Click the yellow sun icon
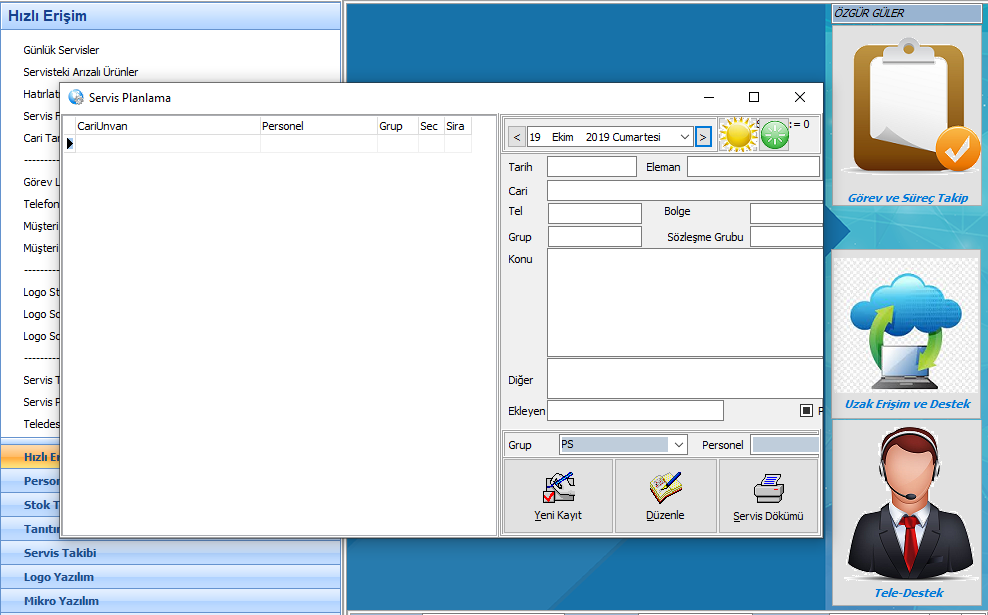The height and width of the screenshot is (615, 988). [737, 135]
